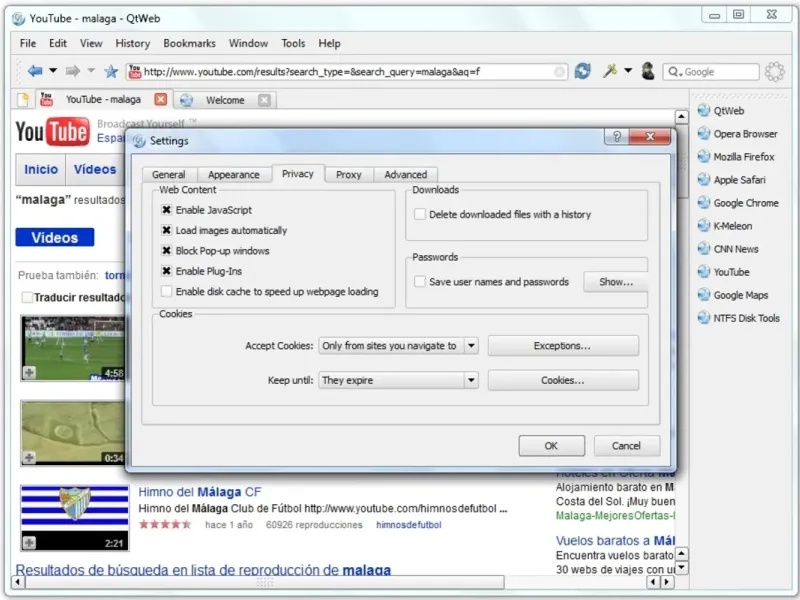Click the grey Forward arrow in toolbar

pyautogui.click(x=73, y=71)
